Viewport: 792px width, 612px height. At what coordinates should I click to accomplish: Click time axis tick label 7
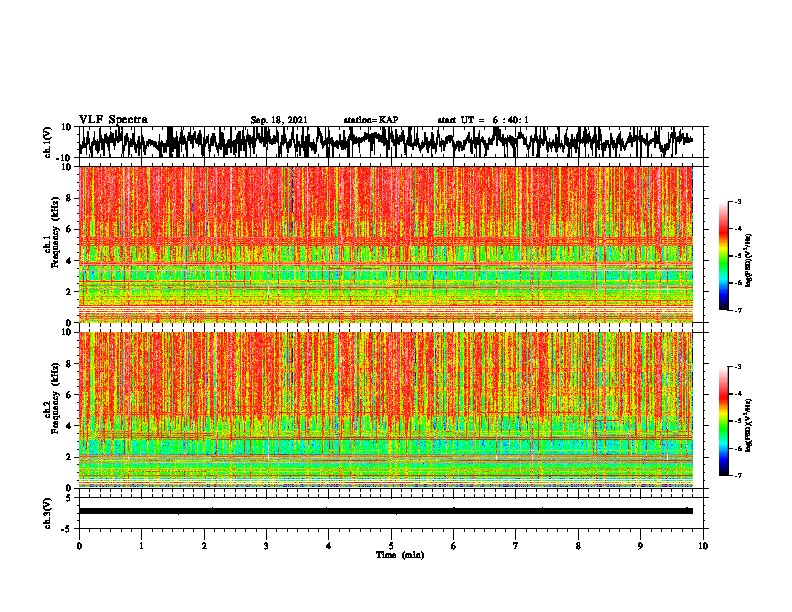click(516, 546)
